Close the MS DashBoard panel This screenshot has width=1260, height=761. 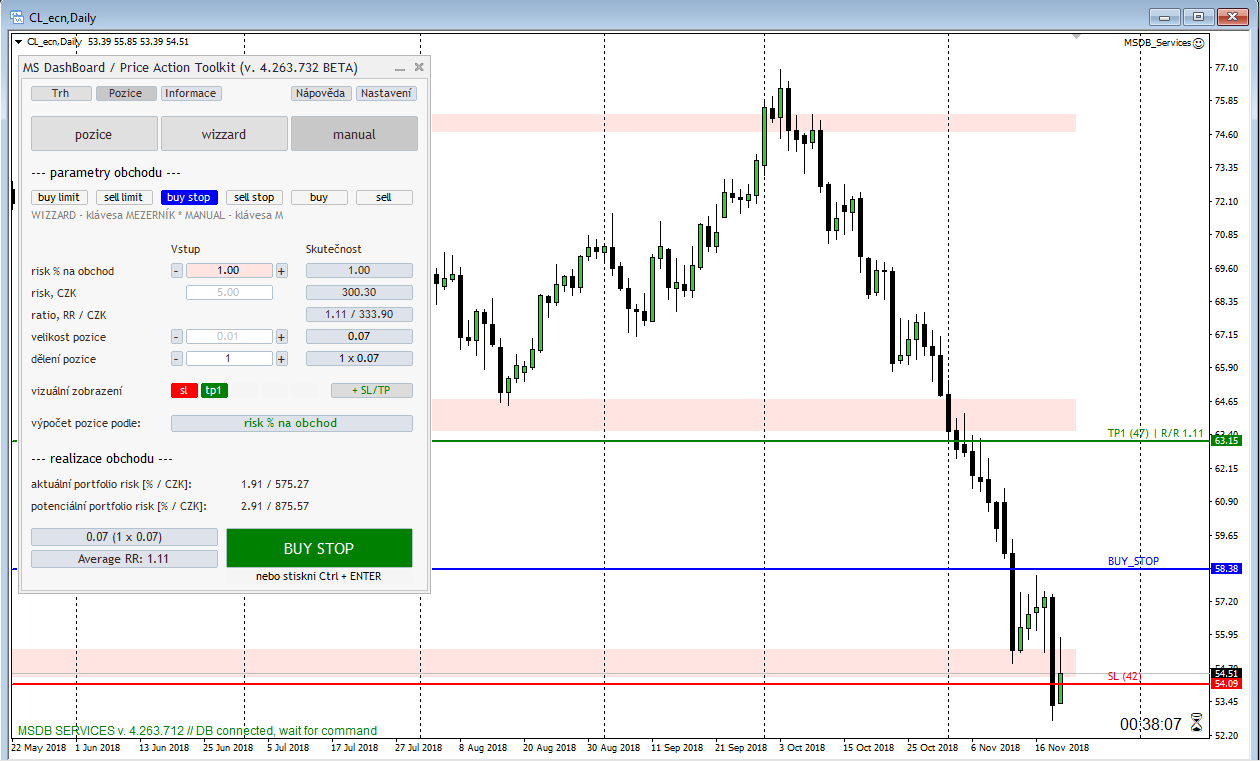[419, 68]
